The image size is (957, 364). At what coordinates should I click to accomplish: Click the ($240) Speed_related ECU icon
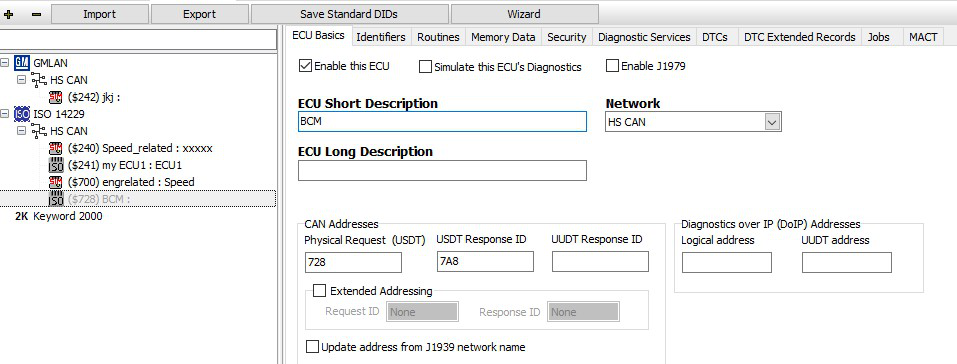pos(56,148)
